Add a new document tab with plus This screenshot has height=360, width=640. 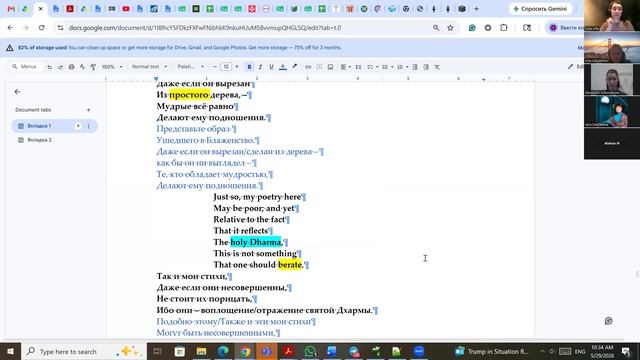(88, 110)
